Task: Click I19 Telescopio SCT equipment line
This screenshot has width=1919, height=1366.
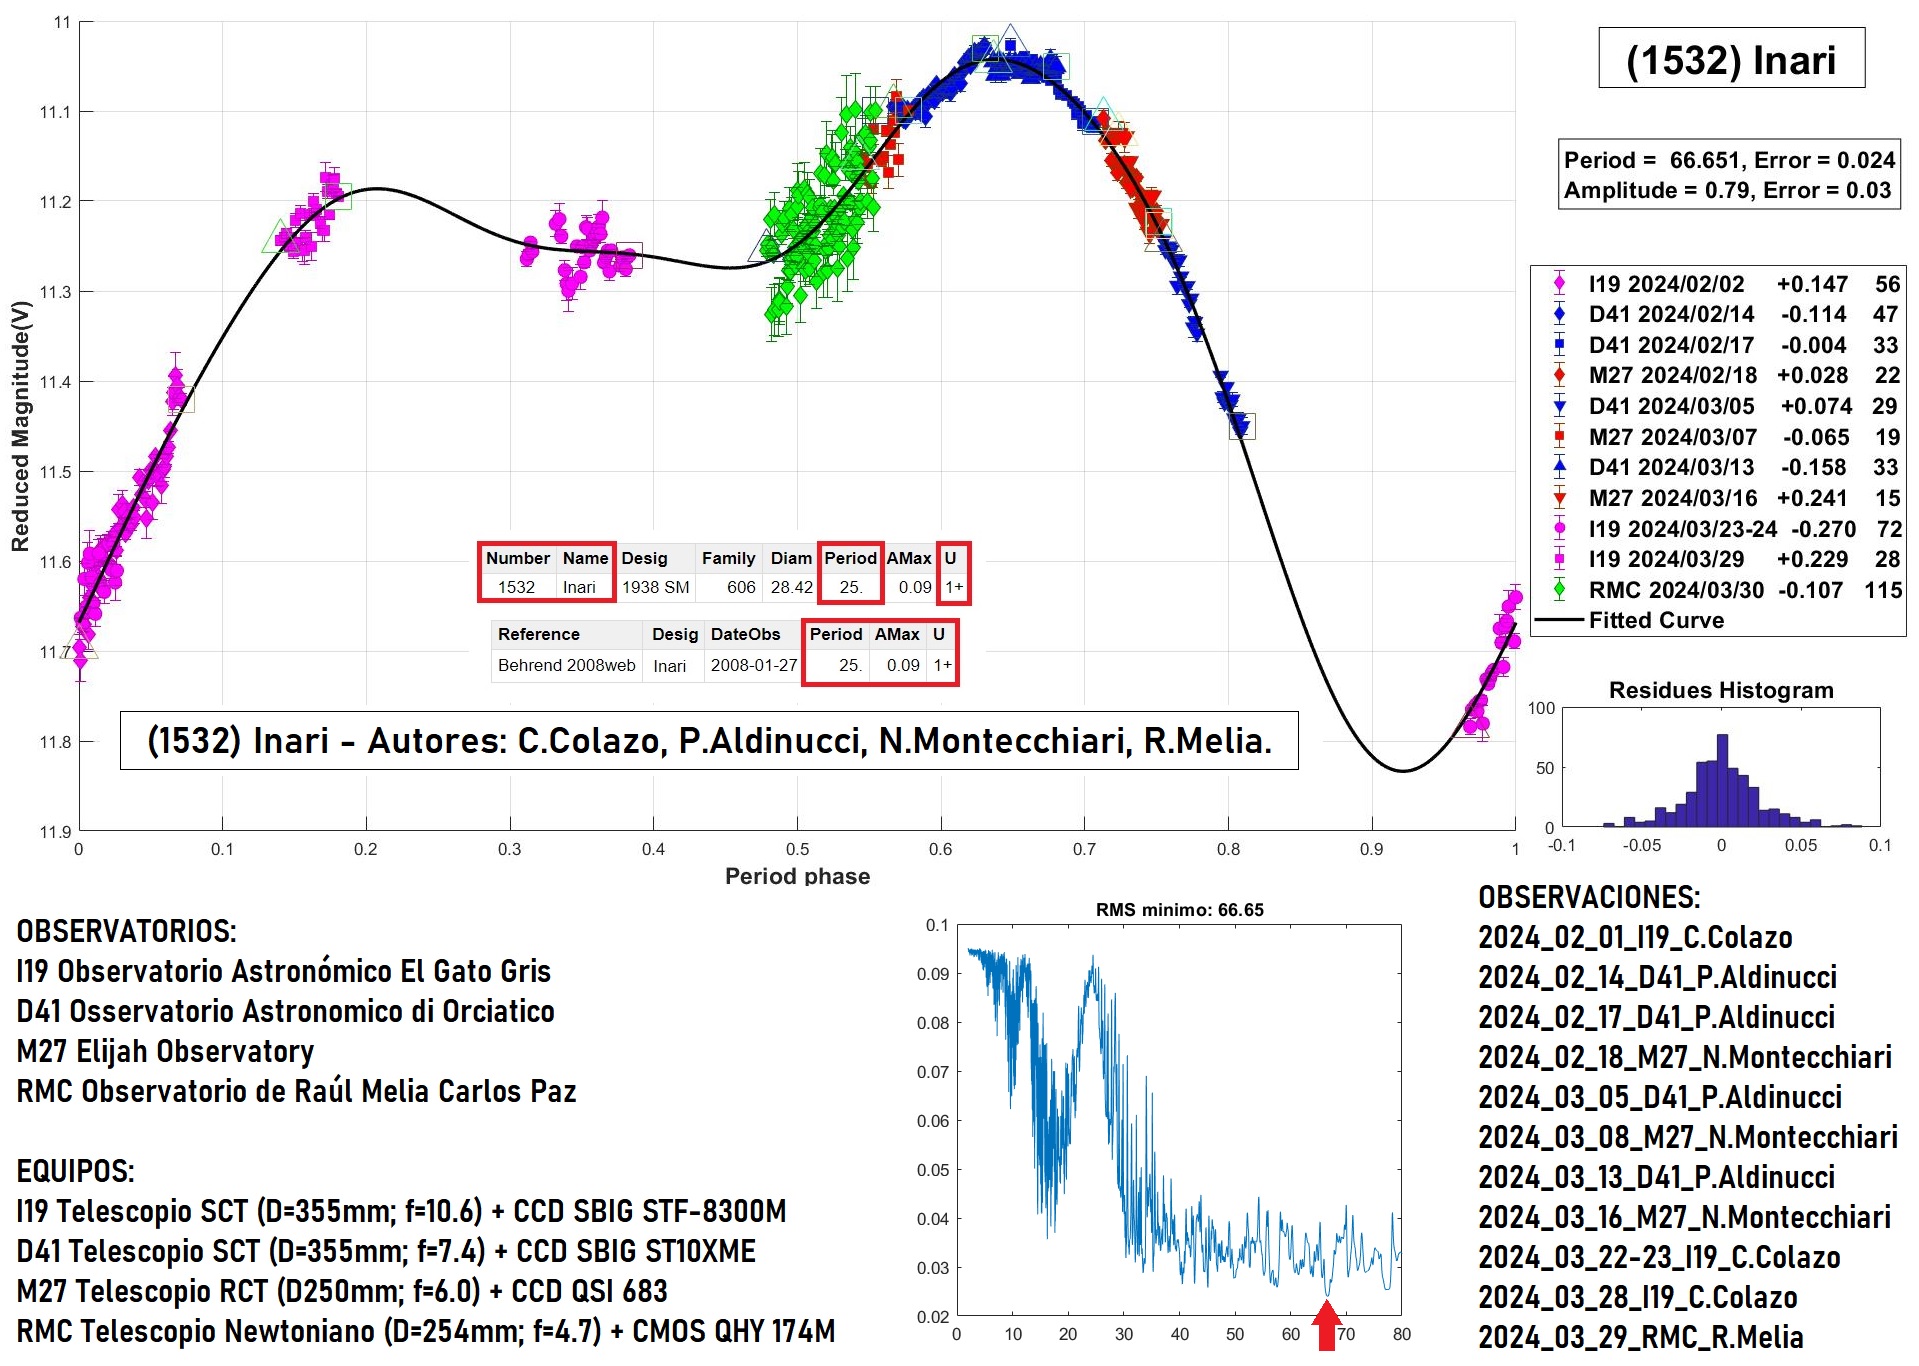Action: [402, 1211]
